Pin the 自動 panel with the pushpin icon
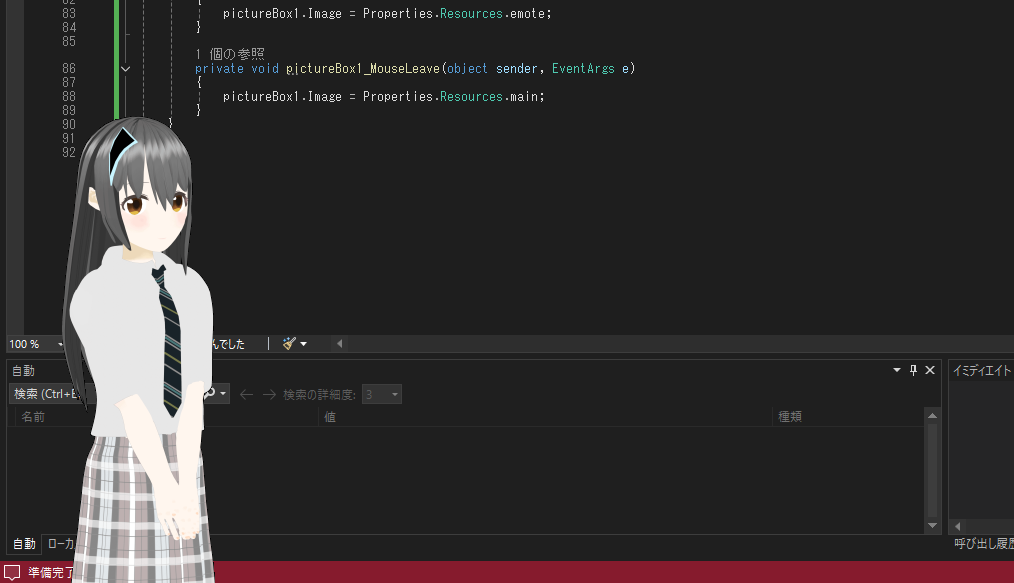 (x=913, y=370)
